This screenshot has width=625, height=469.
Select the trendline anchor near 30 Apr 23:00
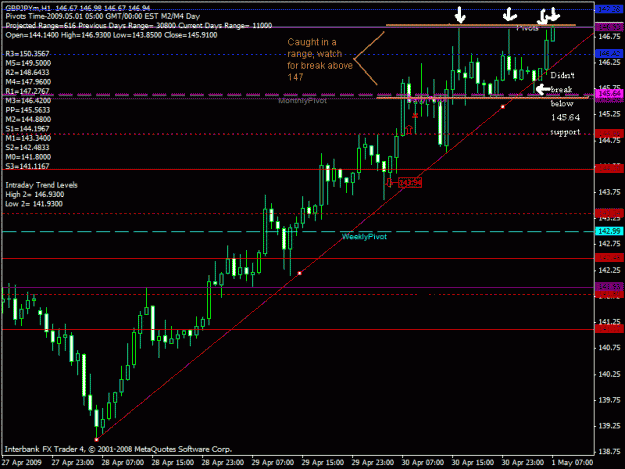[x=503, y=106]
